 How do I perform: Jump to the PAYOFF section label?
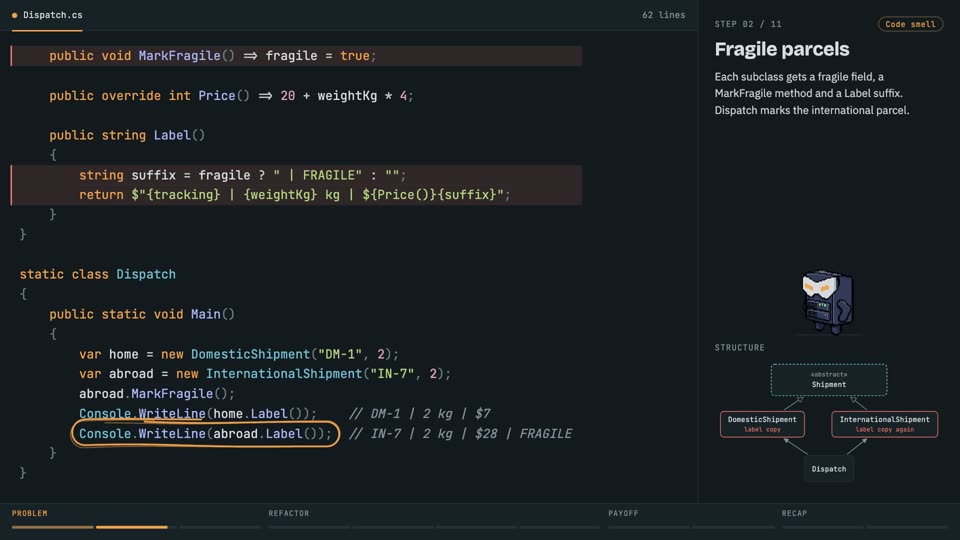click(623, 513)
